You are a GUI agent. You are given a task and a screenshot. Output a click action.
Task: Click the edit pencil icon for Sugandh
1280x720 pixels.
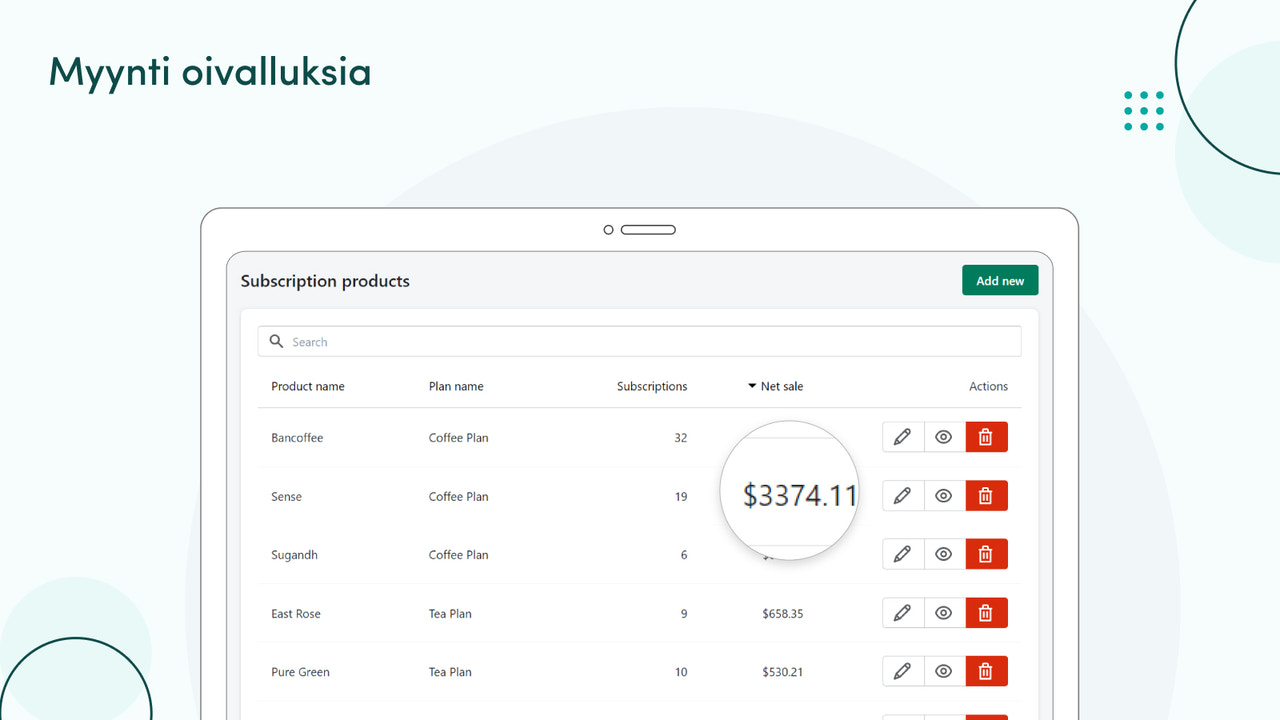click(x=902, y=554)
